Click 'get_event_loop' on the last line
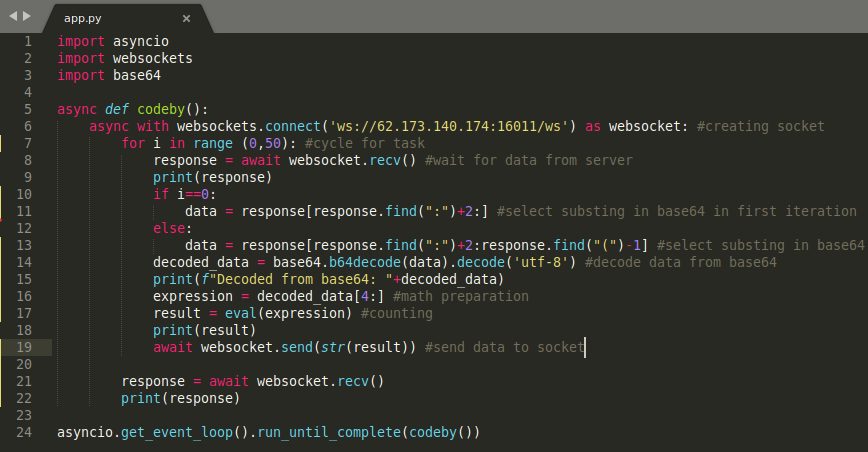Viewport: 868px width, 452px height. [x=177, y=433]
